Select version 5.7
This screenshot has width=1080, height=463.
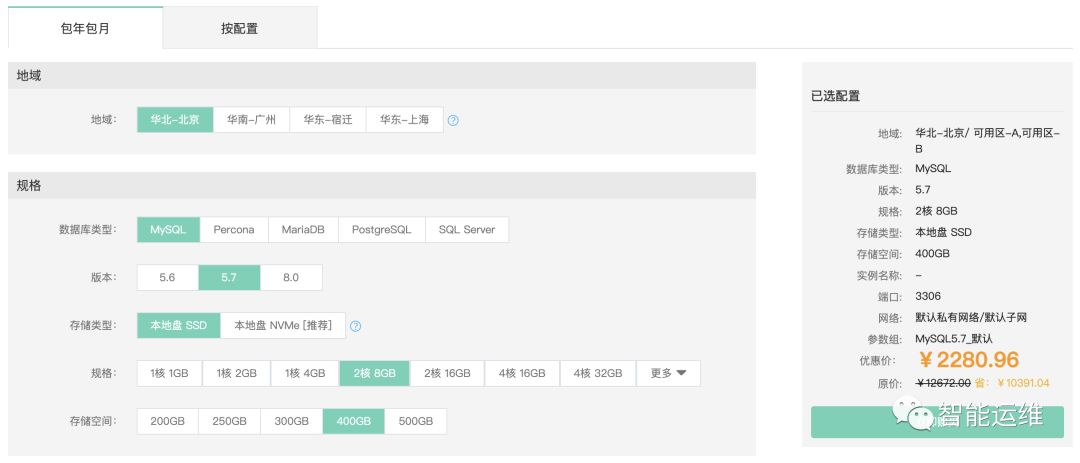[229, 278]
